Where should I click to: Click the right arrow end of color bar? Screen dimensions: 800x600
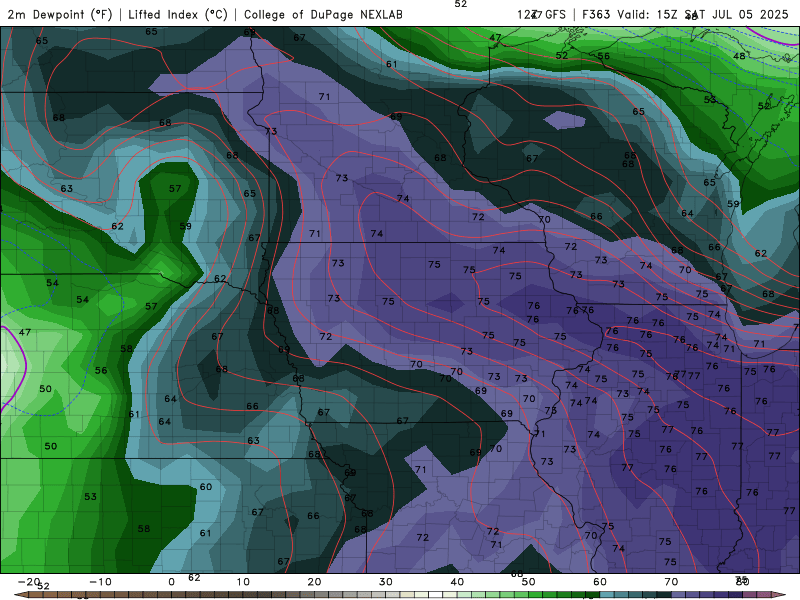pos(779,595)
